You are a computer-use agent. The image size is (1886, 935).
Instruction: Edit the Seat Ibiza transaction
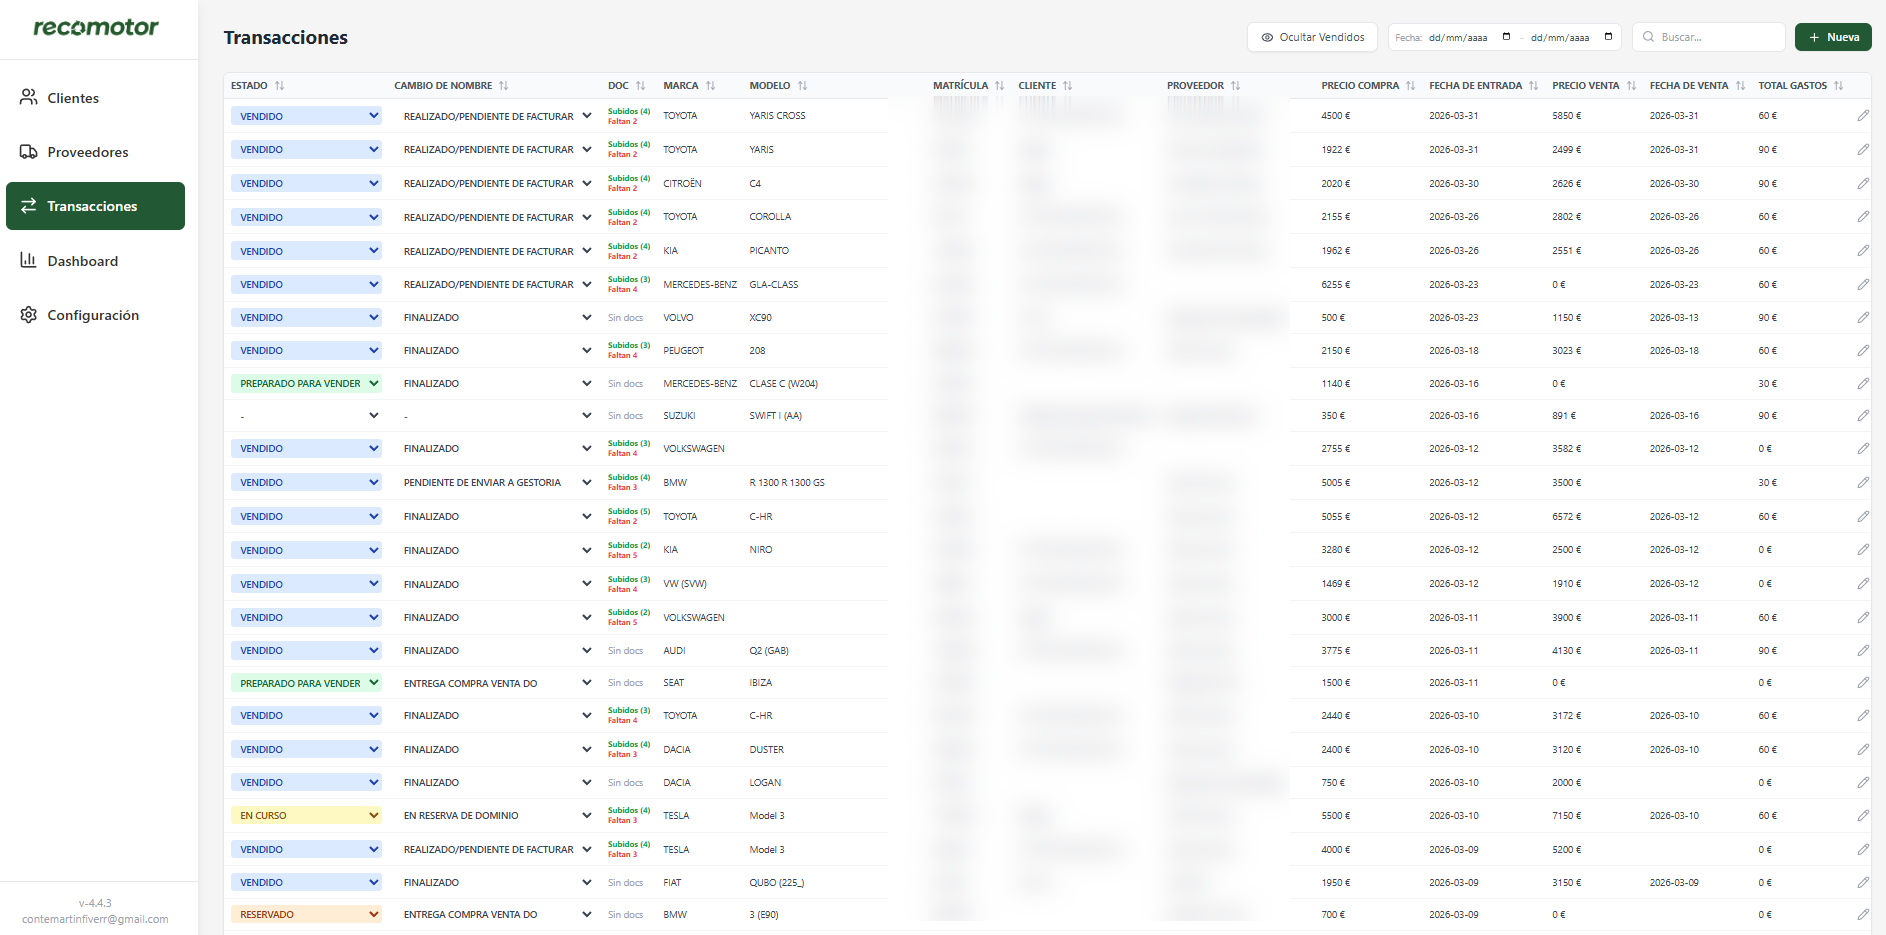pyautogui.click(x=1863, y=683)
